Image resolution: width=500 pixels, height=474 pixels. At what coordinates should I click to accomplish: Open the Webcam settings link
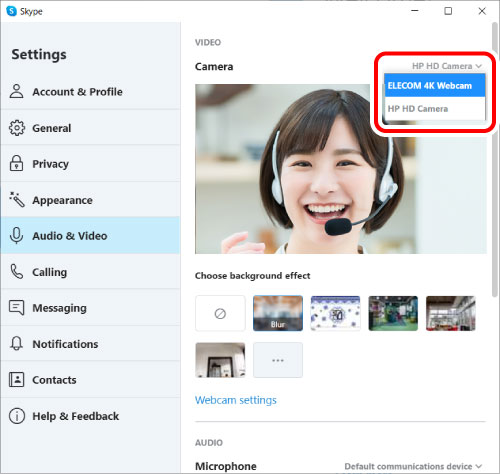click(x=236, y=400)
